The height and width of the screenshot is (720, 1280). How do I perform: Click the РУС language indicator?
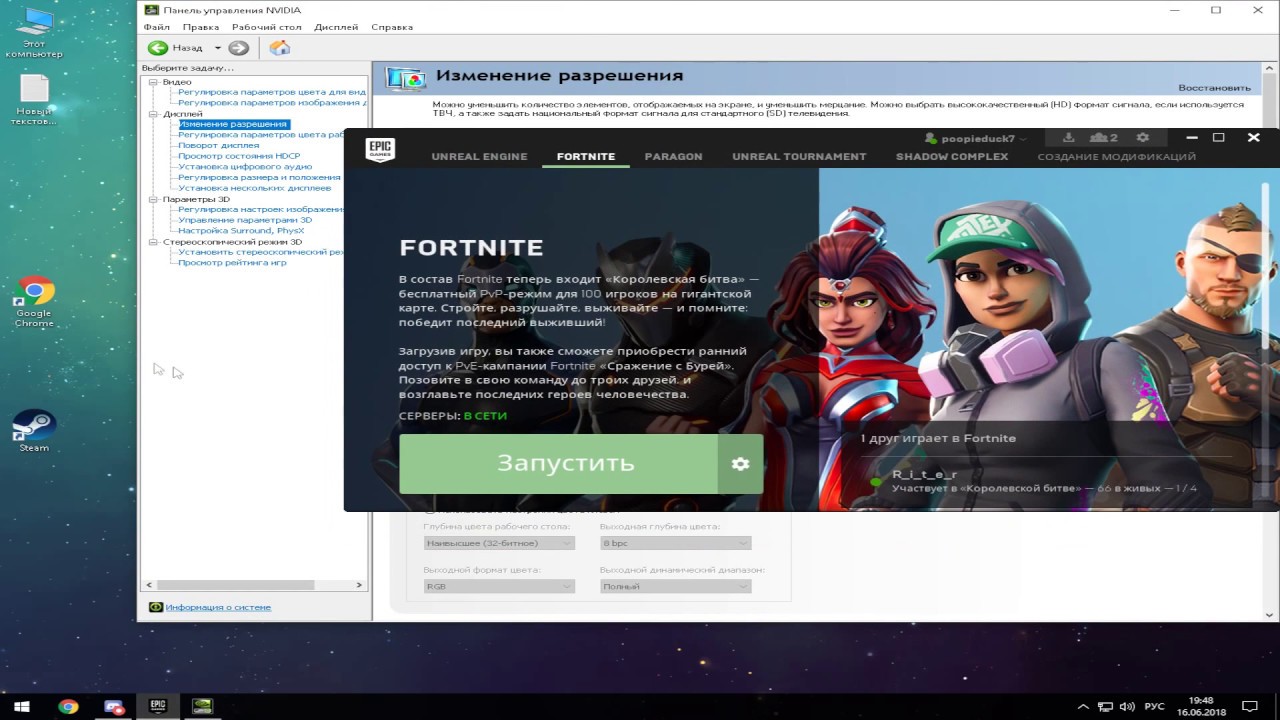[1154, 706]
